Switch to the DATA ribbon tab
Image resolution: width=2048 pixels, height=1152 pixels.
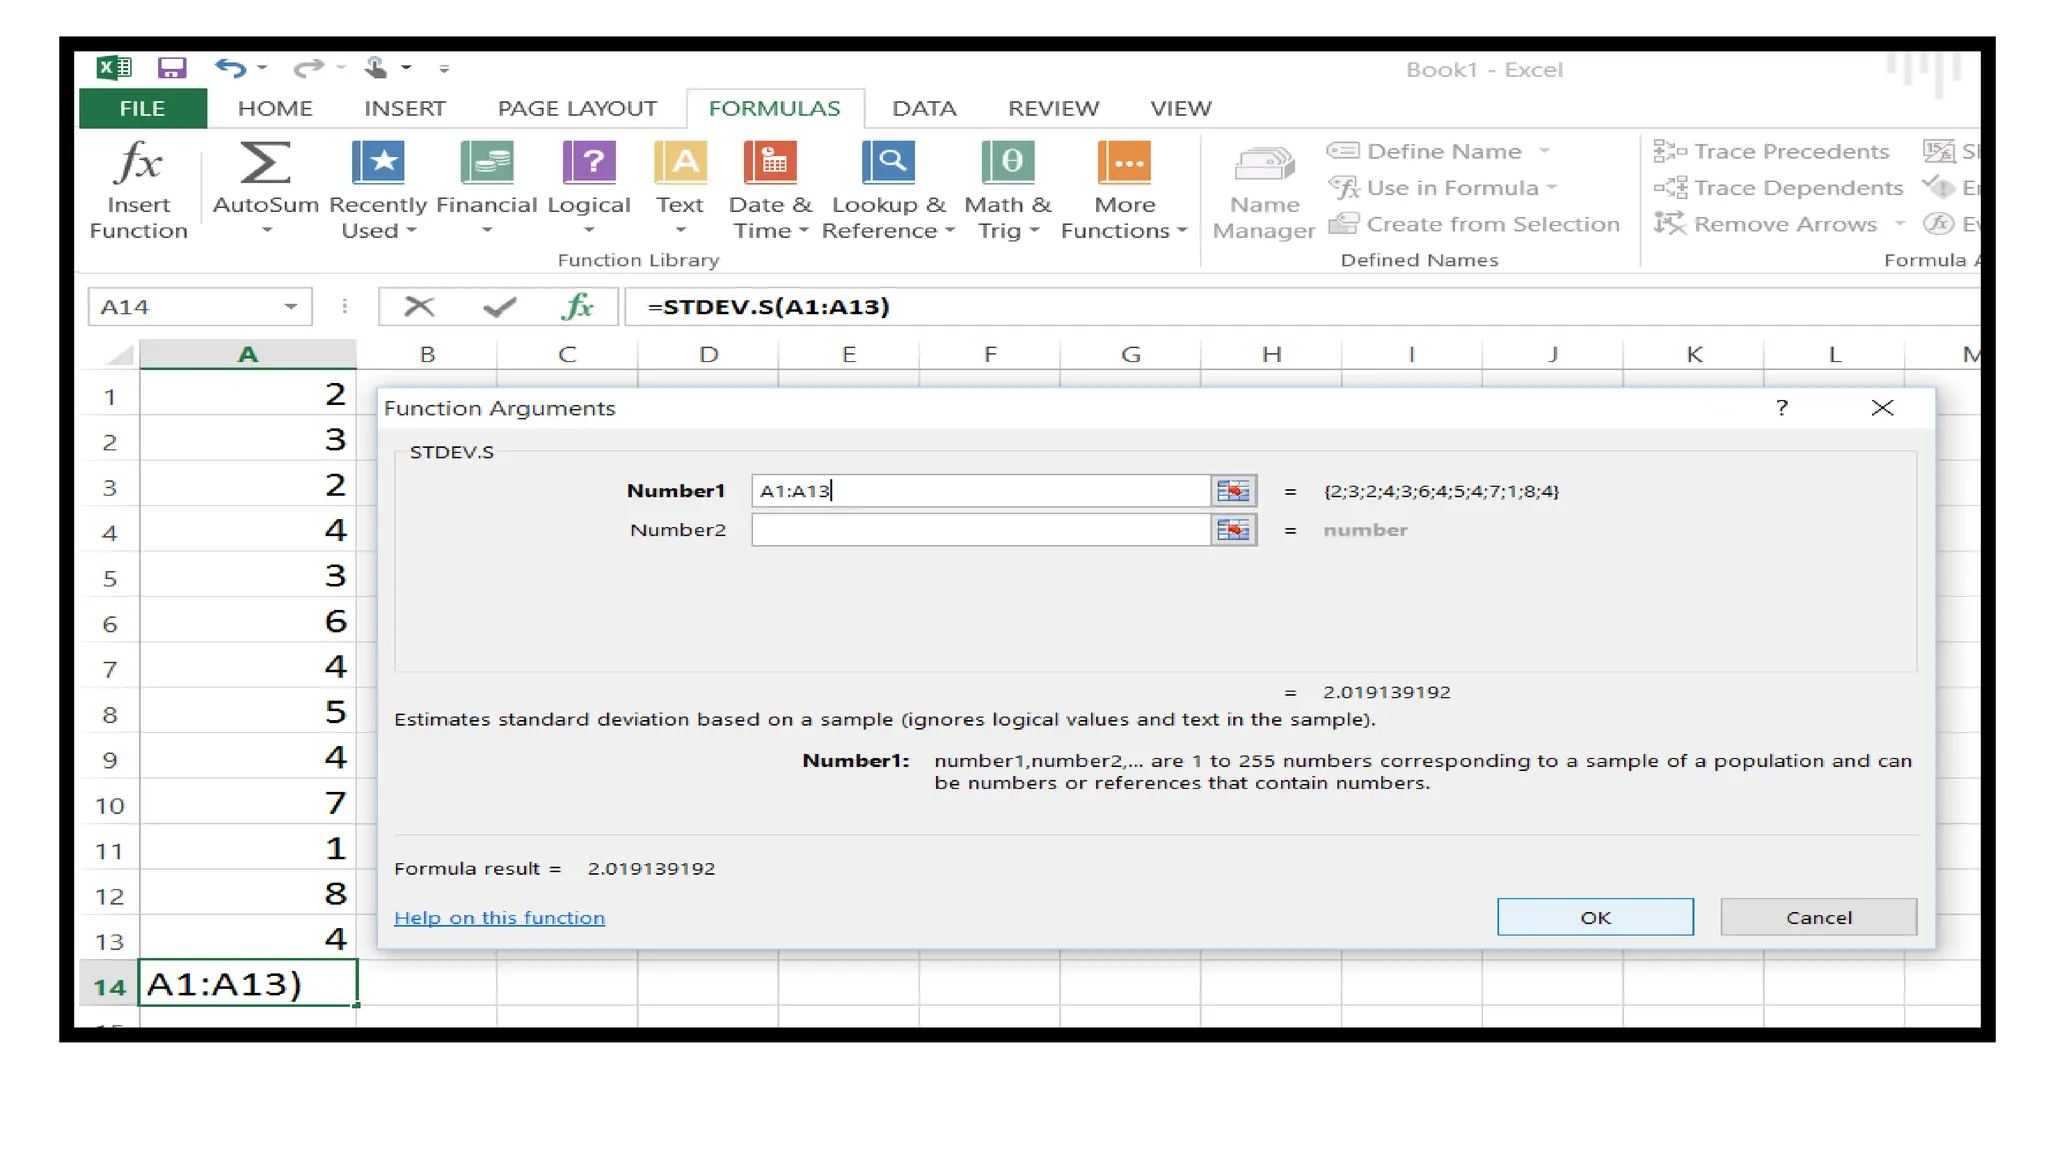tap(923, 108)
